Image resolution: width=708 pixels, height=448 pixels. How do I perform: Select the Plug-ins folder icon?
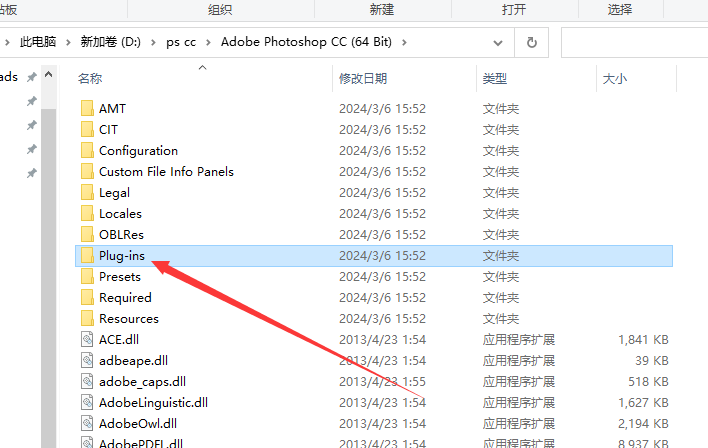[x=87, y=256]
